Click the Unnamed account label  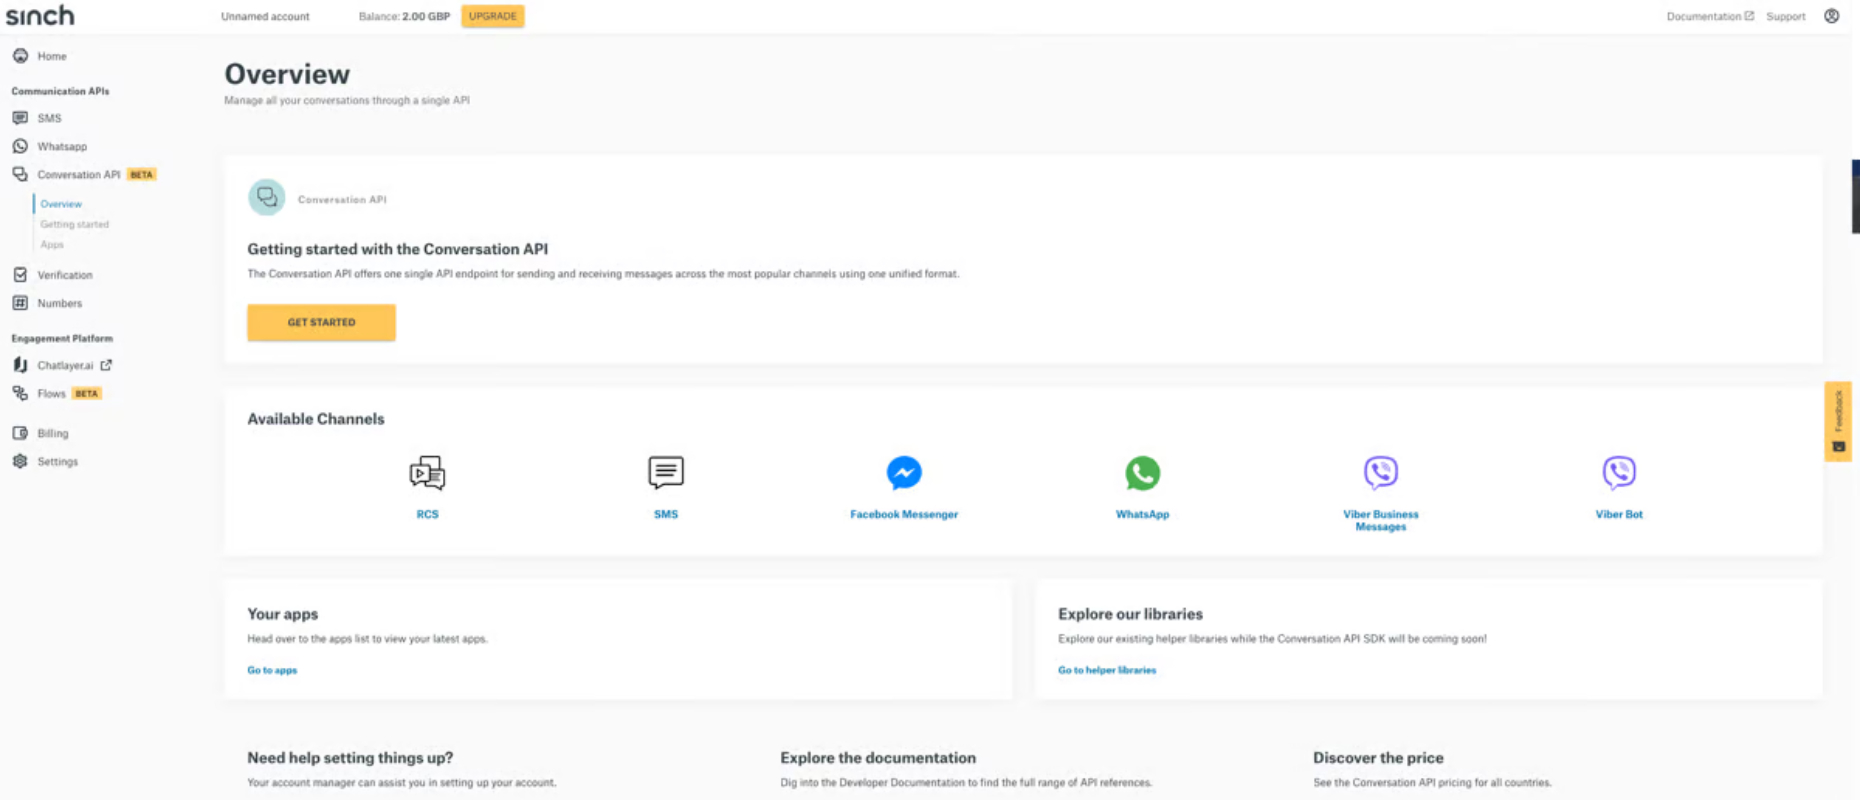(x=265, y=16)
